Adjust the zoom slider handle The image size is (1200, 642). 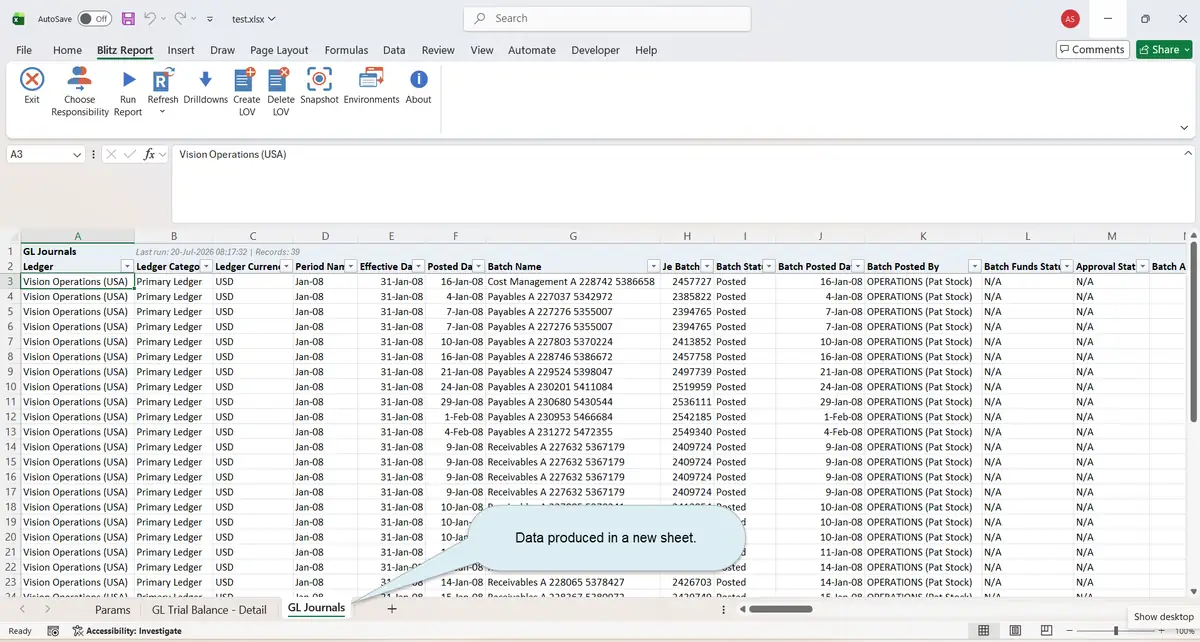click(1116, 631)
